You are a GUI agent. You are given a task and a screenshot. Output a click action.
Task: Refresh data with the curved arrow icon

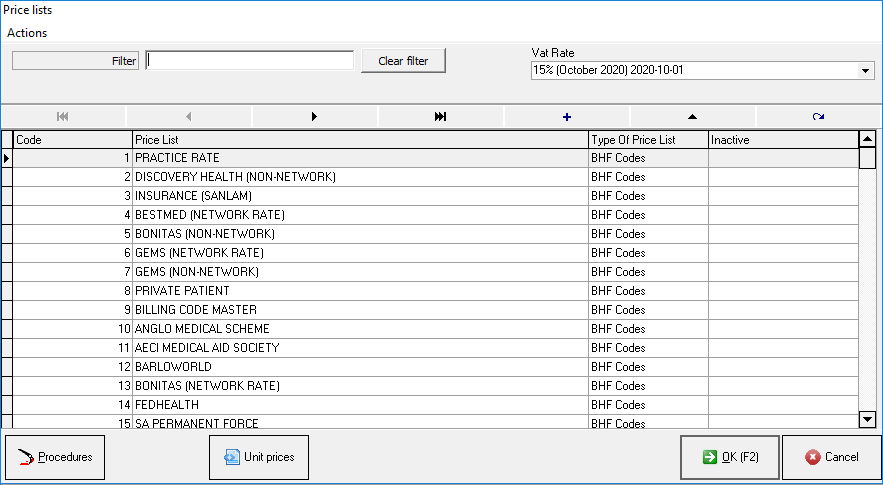pos(818,117)
